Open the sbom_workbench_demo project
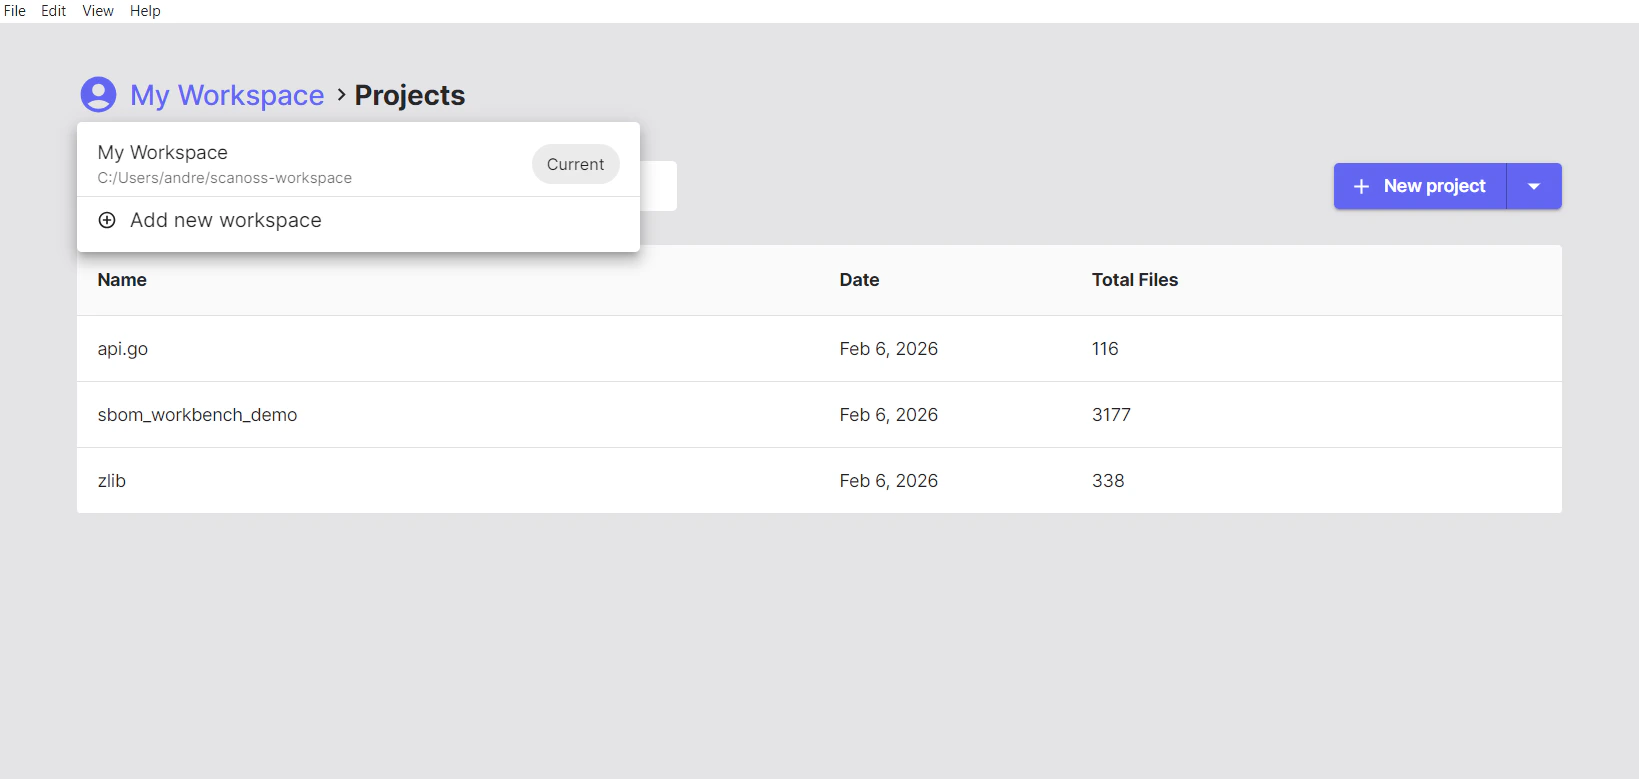Screen dimensions: 1639x779 pyautogui.click(x=197, y=415)
